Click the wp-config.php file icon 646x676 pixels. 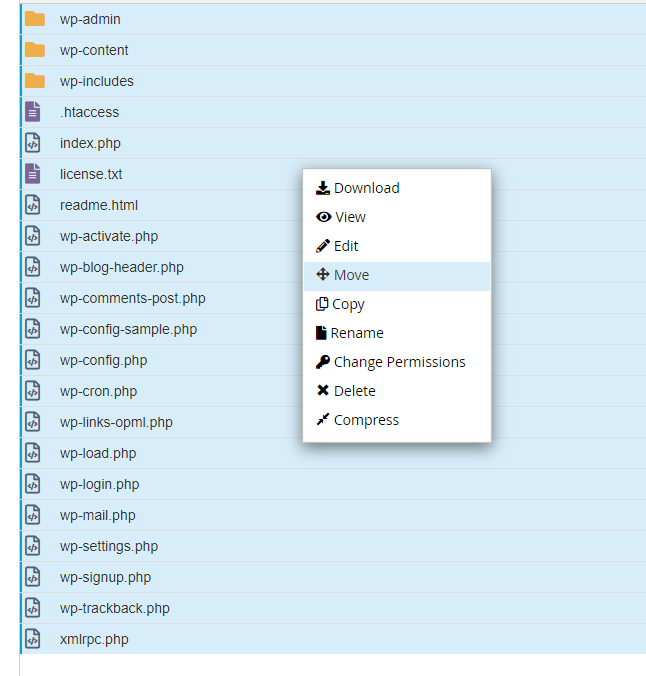pos(32,360)
